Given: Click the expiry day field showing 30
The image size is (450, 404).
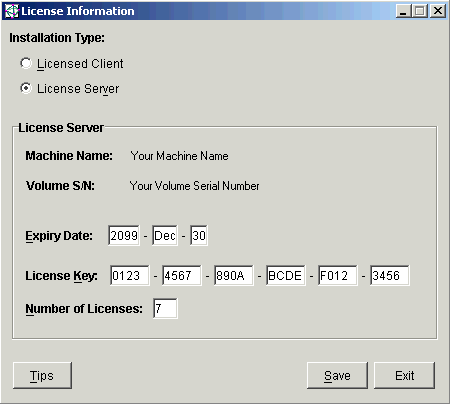Looking at the screenshot, I should click(199, 236).
